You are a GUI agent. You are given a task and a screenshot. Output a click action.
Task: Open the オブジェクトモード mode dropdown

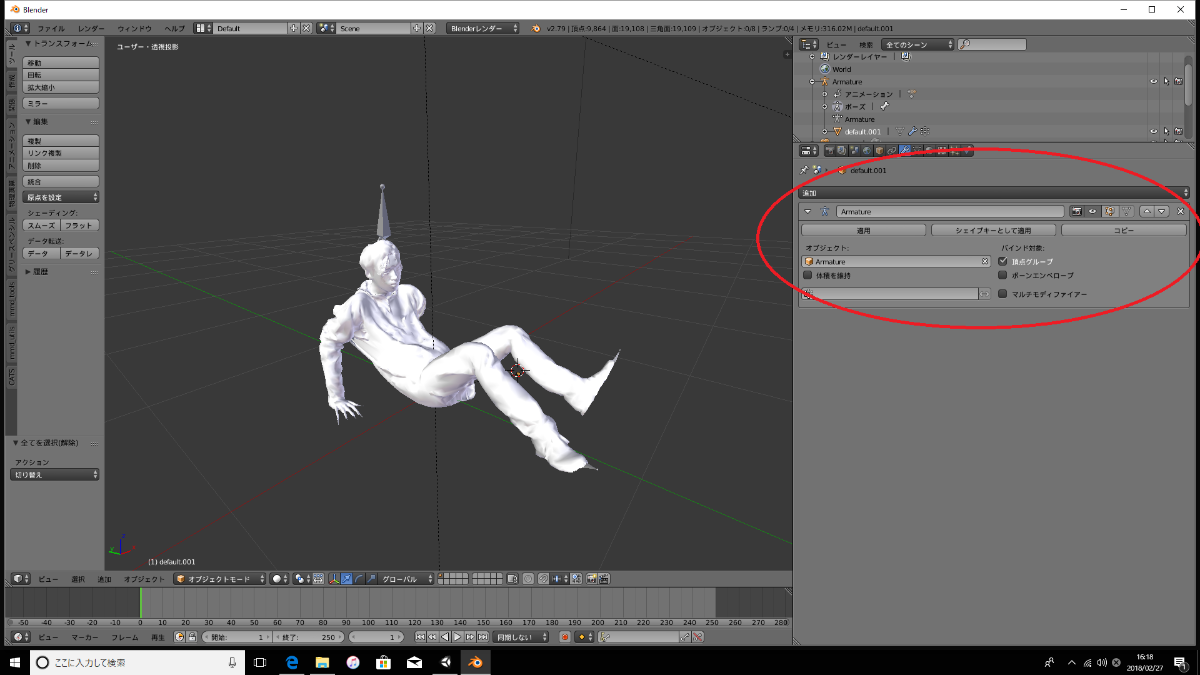[x=220, y=579]
